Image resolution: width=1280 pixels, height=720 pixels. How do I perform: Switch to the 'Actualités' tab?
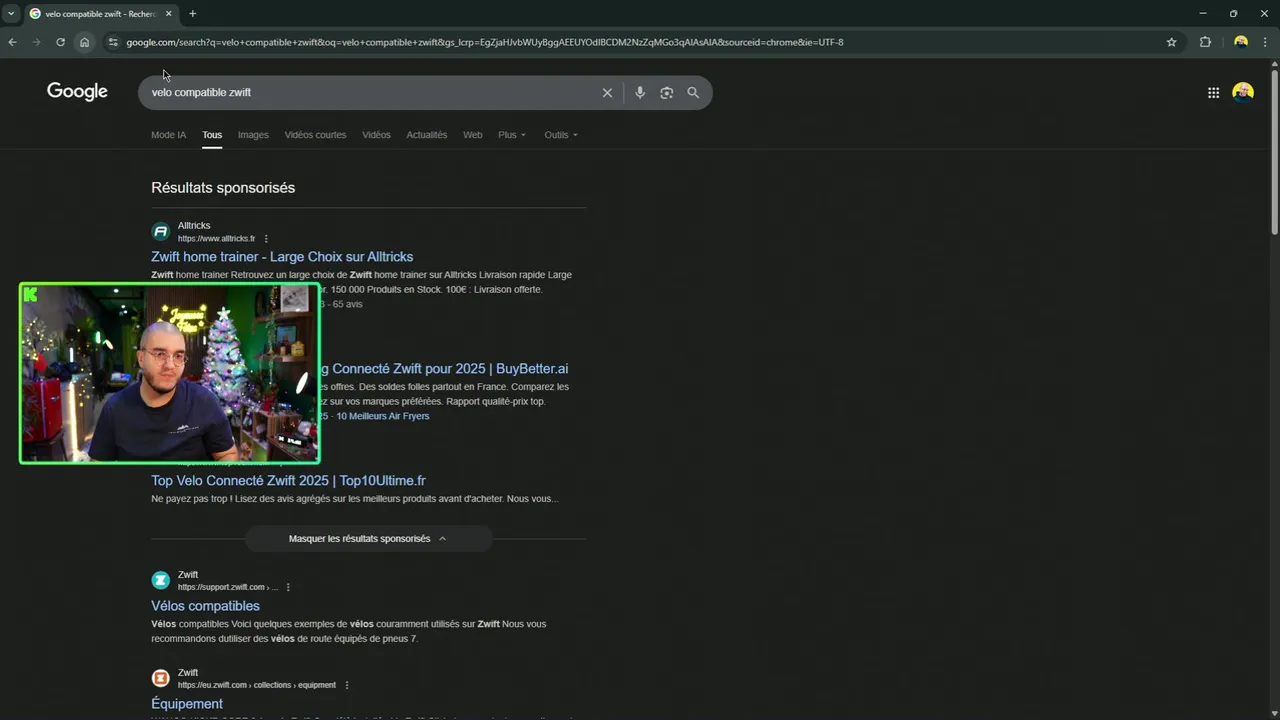427,135
